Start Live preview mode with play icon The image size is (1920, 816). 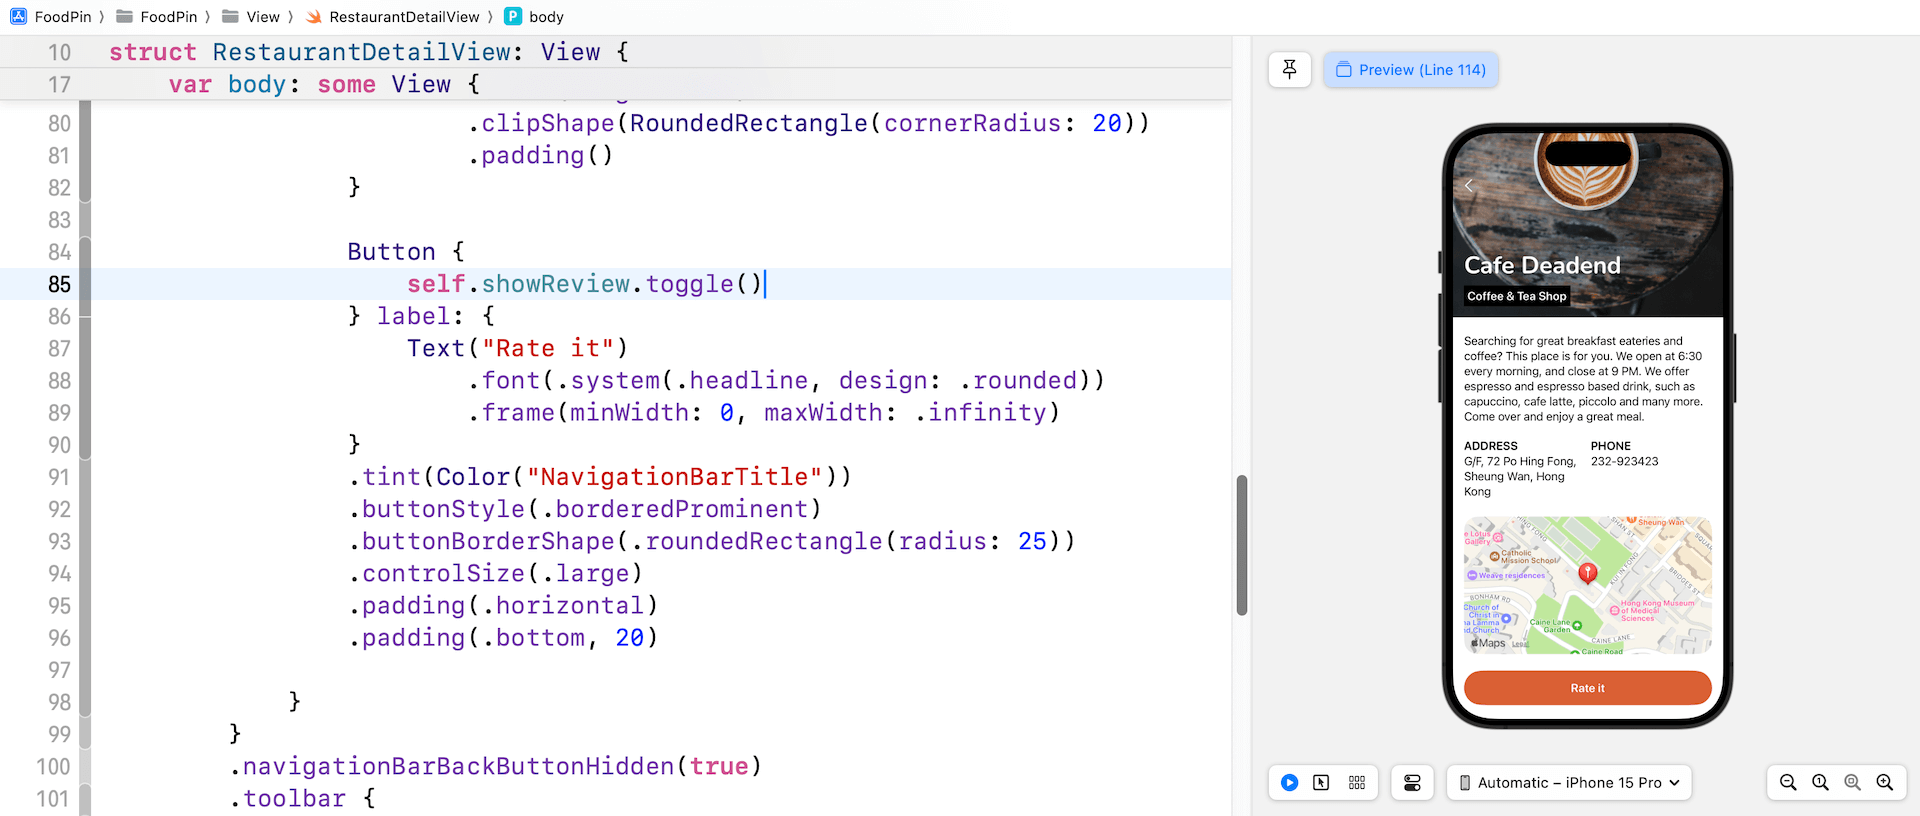(x=1290, y=783)
